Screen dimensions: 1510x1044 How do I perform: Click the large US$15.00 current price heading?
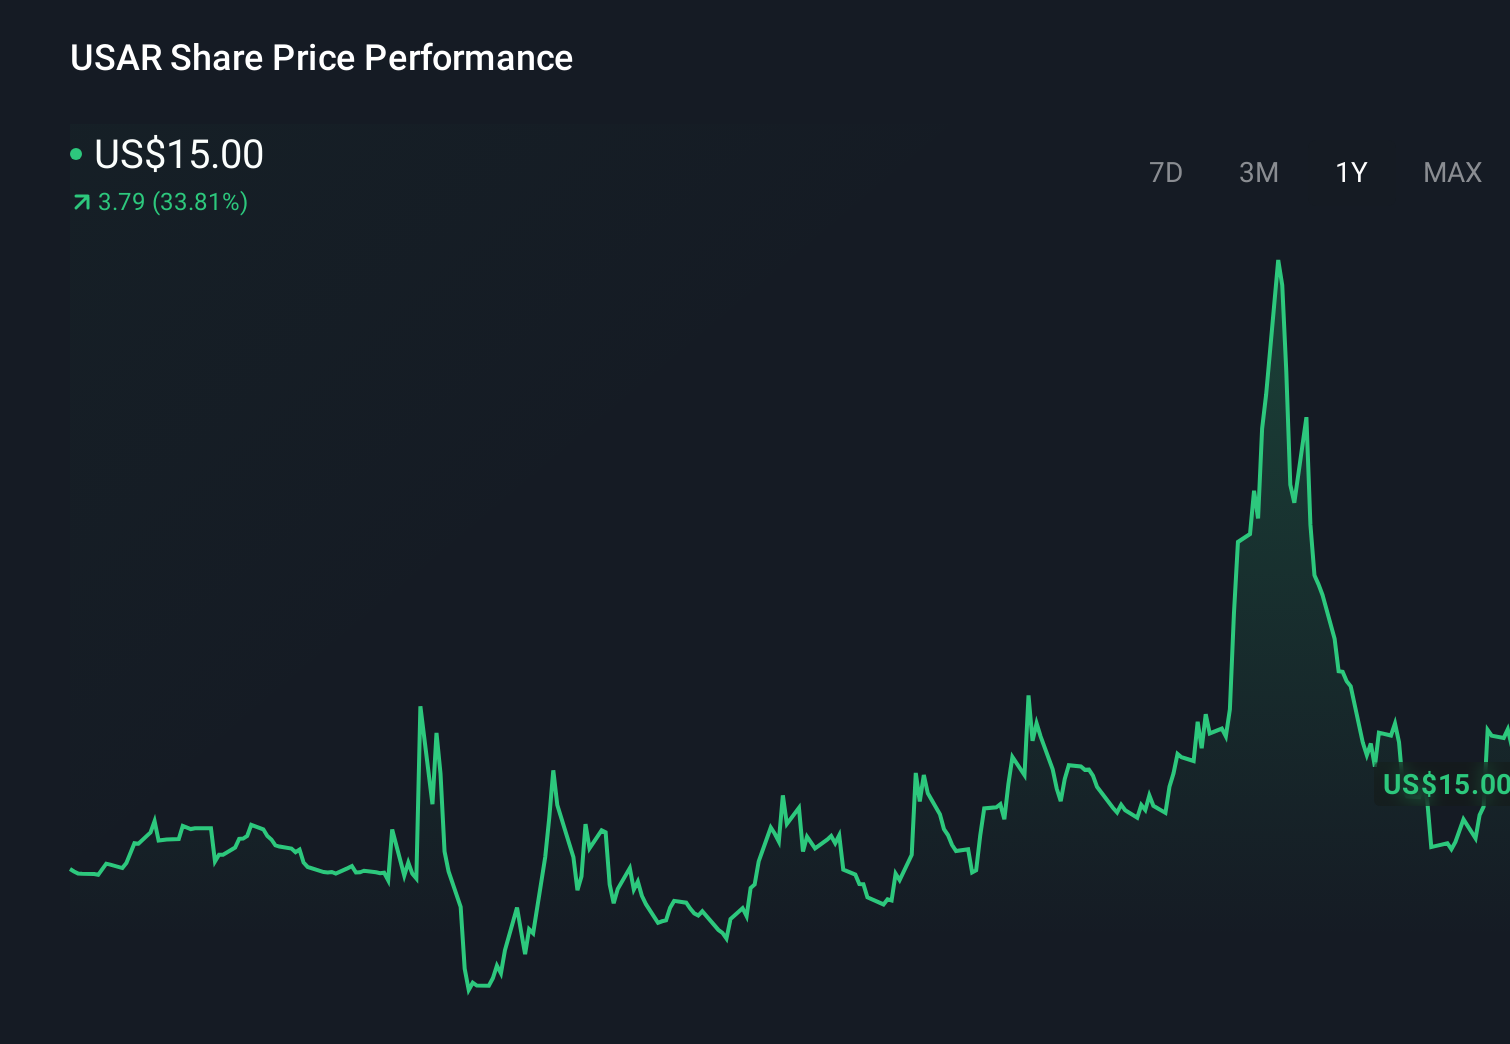[x=178, y=155]
